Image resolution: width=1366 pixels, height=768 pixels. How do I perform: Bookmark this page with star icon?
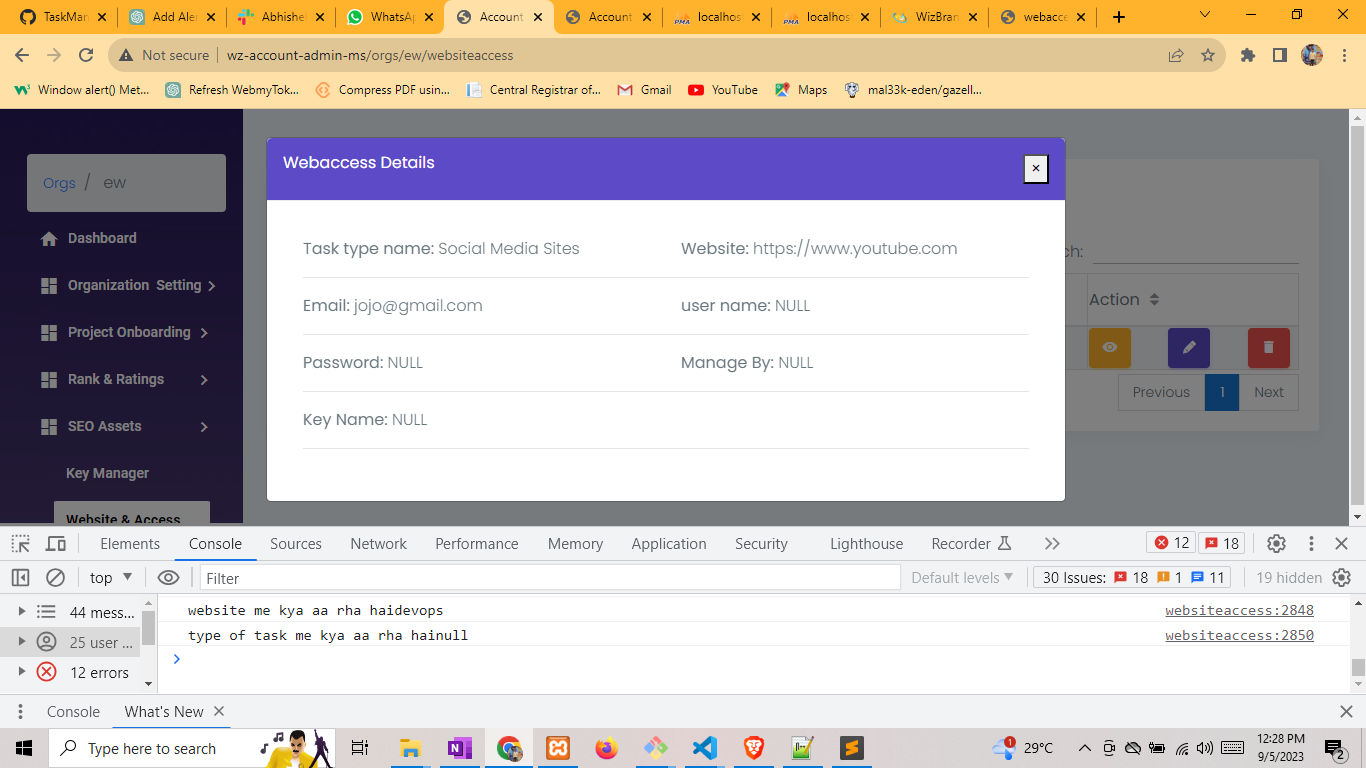[1208, 55]
